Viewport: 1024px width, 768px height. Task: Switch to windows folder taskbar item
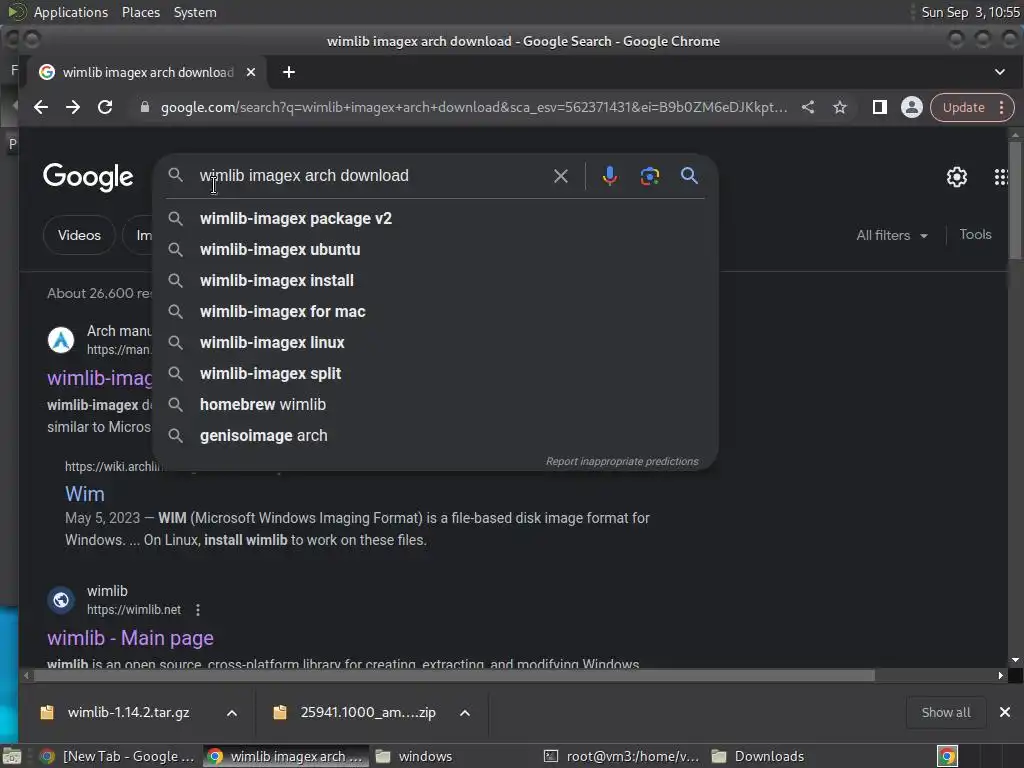point(414,756)
